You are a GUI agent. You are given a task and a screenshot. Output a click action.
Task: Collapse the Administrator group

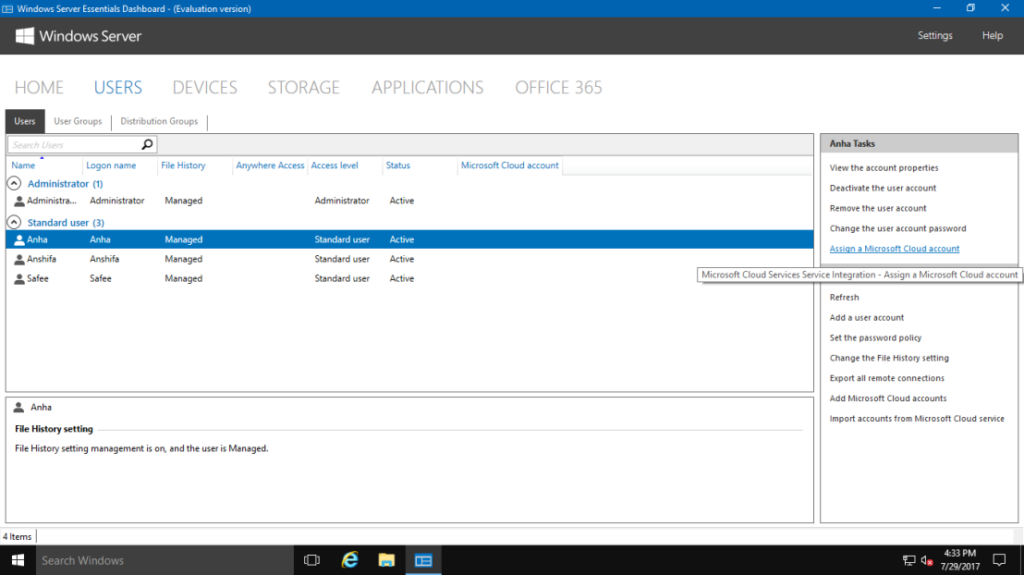pyautogui.click(x=14, y=184)
